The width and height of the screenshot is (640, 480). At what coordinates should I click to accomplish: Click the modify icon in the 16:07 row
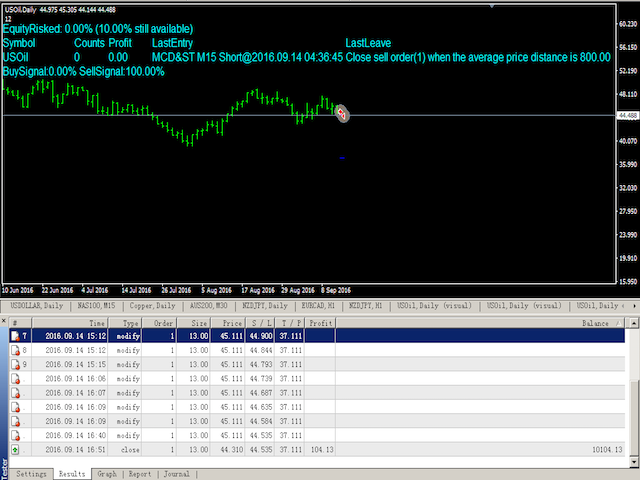15,394
